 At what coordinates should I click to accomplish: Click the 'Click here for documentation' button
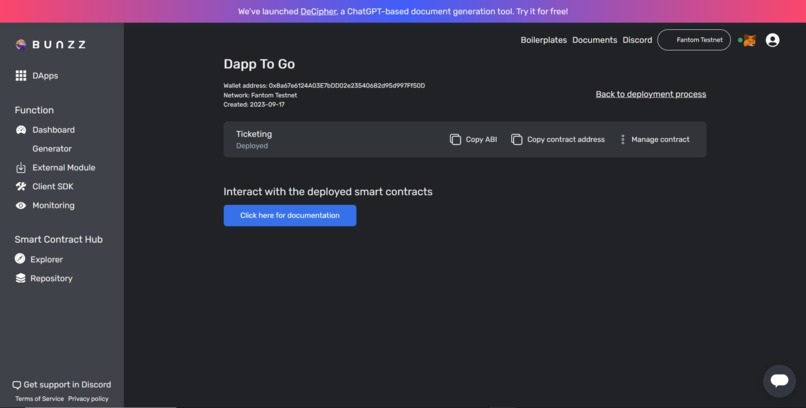pos(290,215)
